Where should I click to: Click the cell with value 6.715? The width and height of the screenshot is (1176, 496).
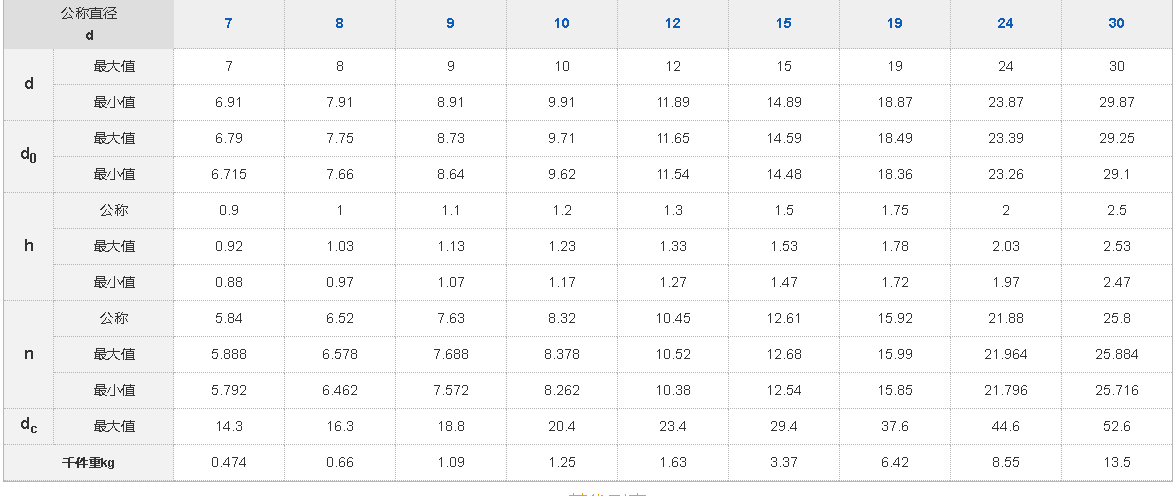tap(229, 174)
